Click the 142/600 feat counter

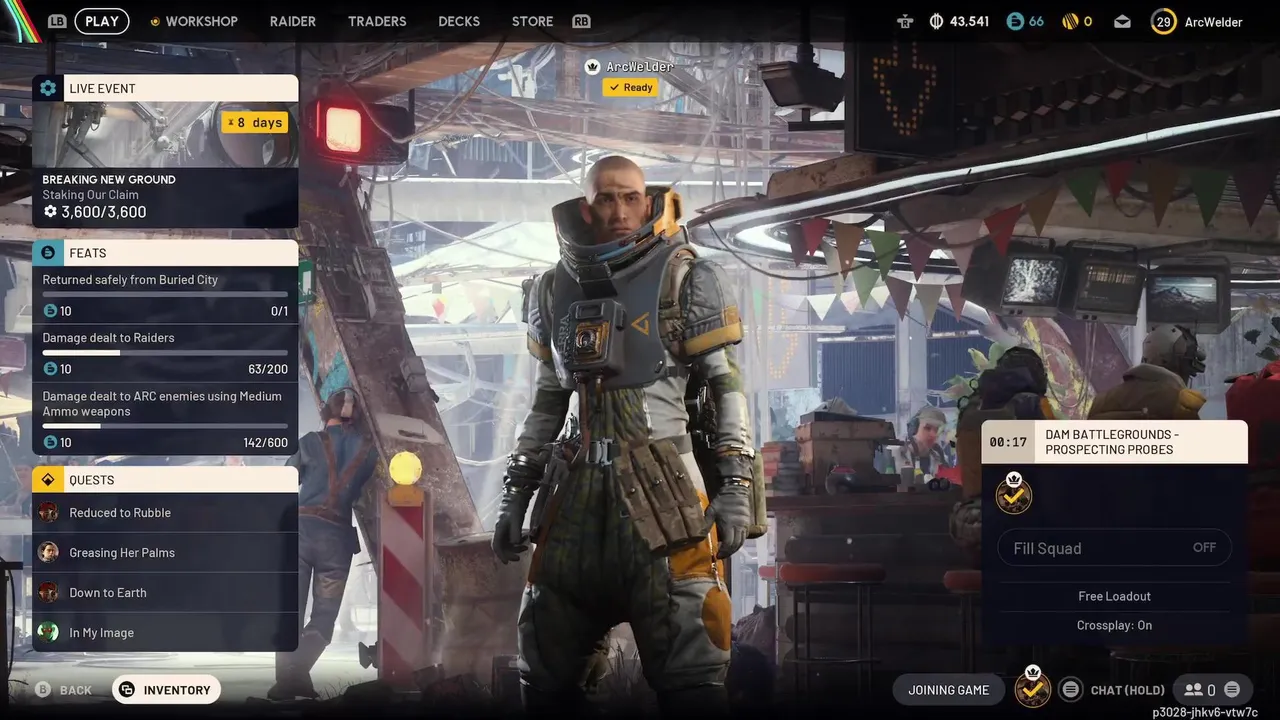point(265,442)
